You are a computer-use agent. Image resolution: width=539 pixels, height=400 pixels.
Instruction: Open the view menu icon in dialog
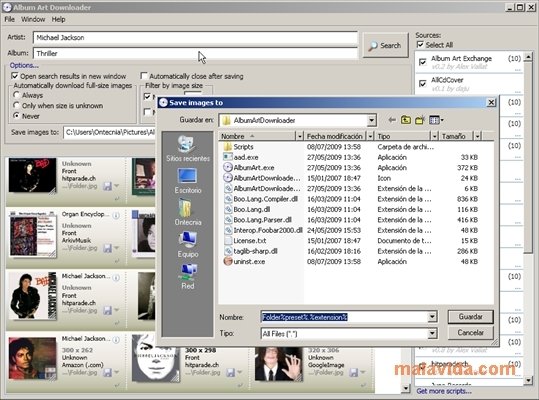(x=436, y=120)
